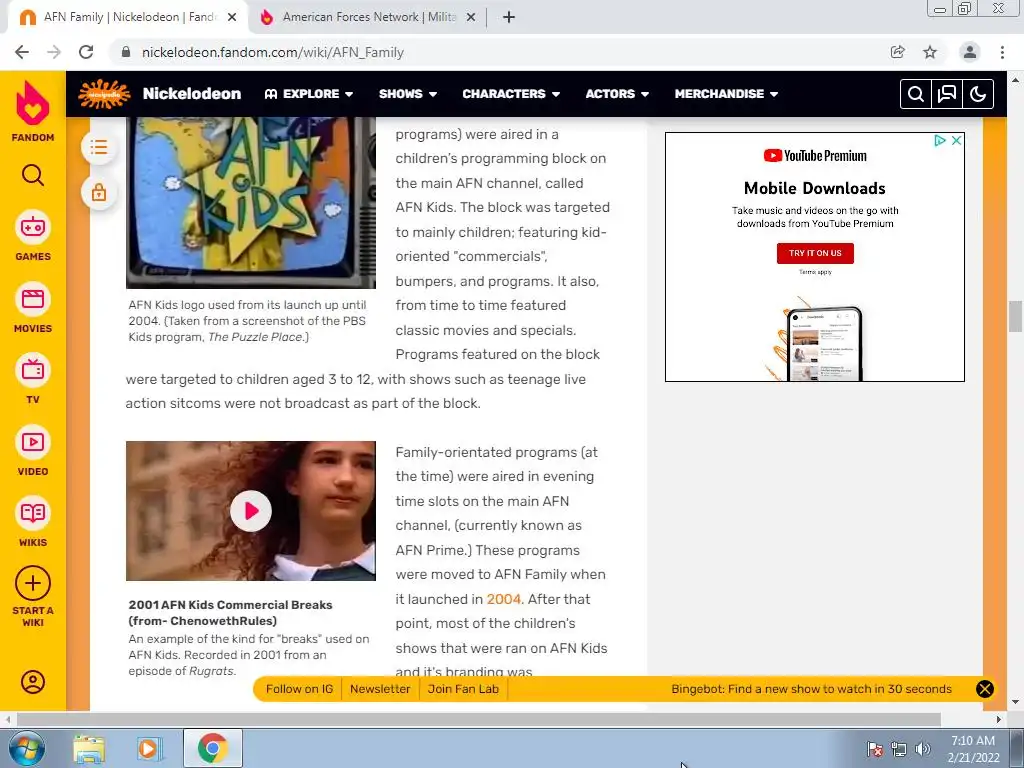Open Chrome three-dot menu
The width and height of the screenshot is (1024, 768).
pos(1002,52)
